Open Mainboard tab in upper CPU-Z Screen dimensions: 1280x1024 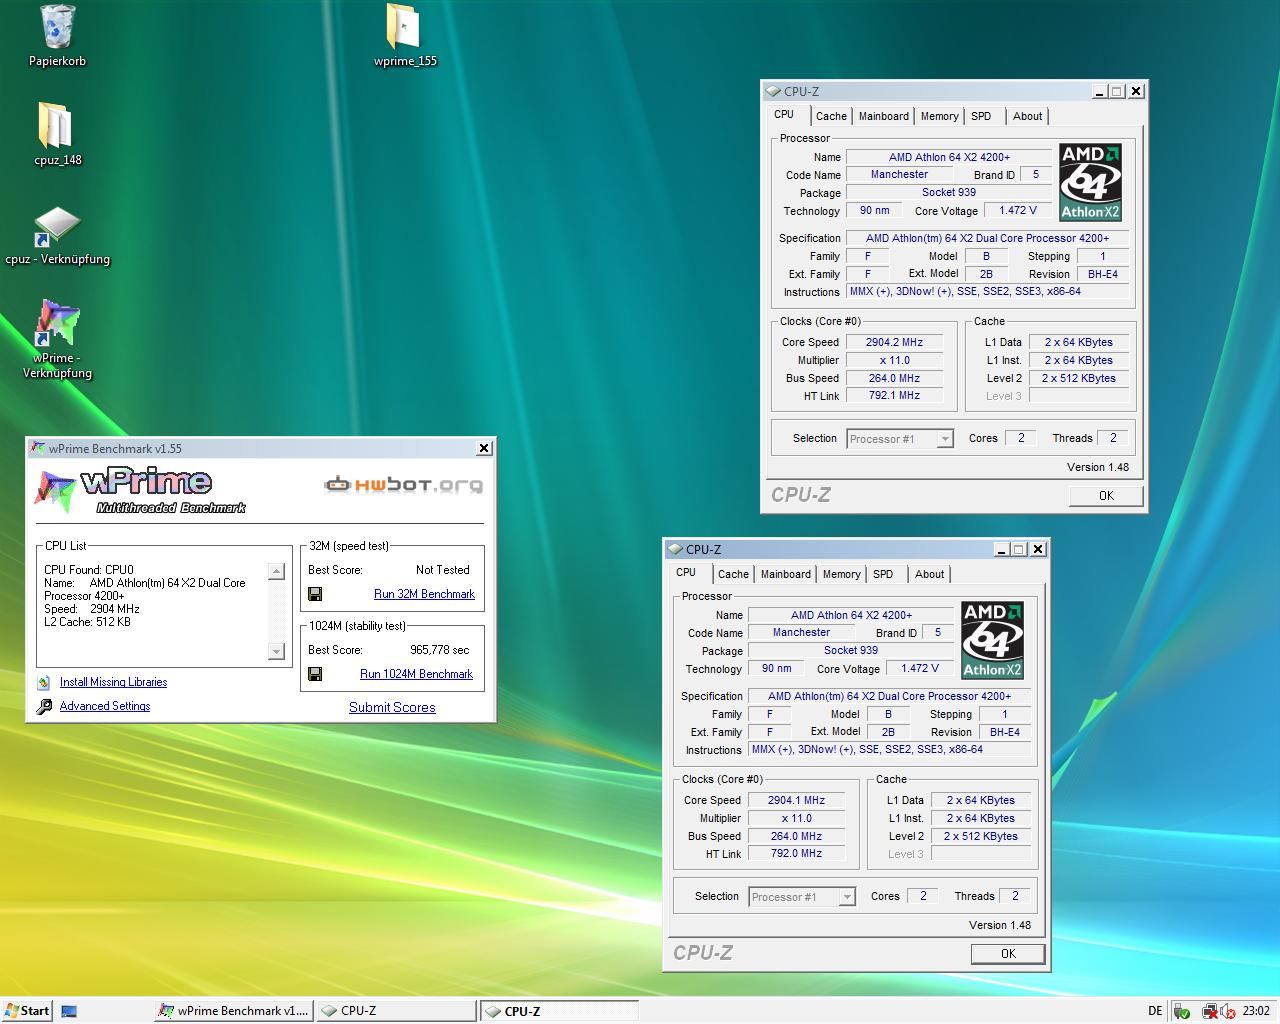pos(884,116)
